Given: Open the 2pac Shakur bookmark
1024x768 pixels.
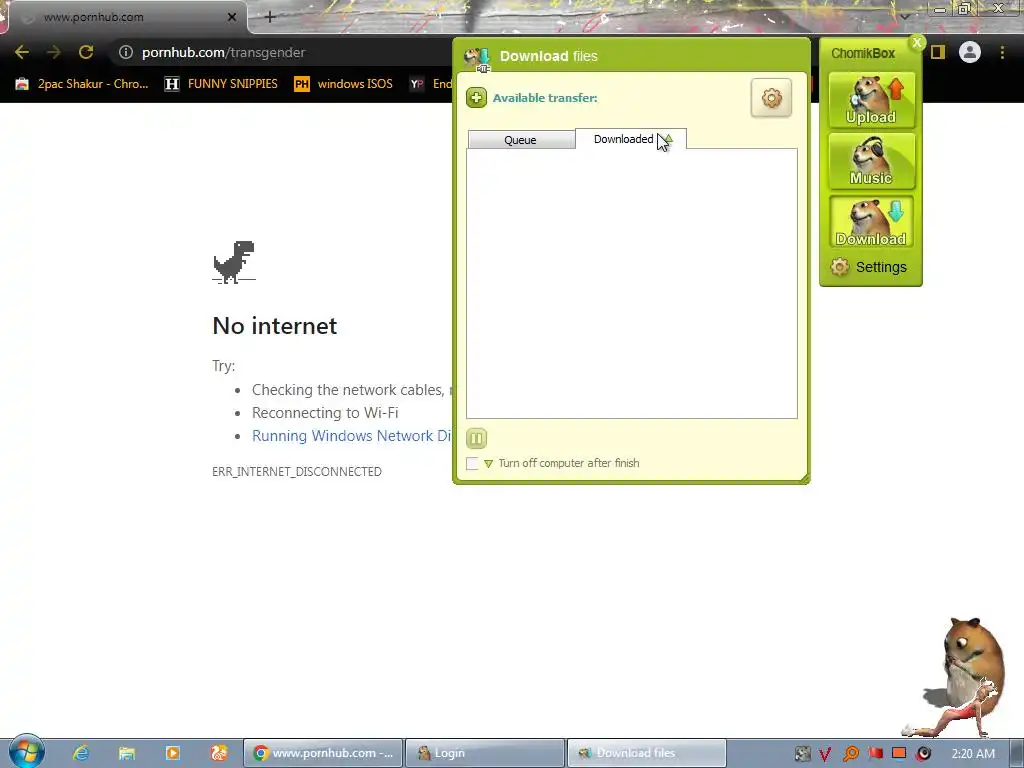Looking at the screenshot, I should (82, 84).
